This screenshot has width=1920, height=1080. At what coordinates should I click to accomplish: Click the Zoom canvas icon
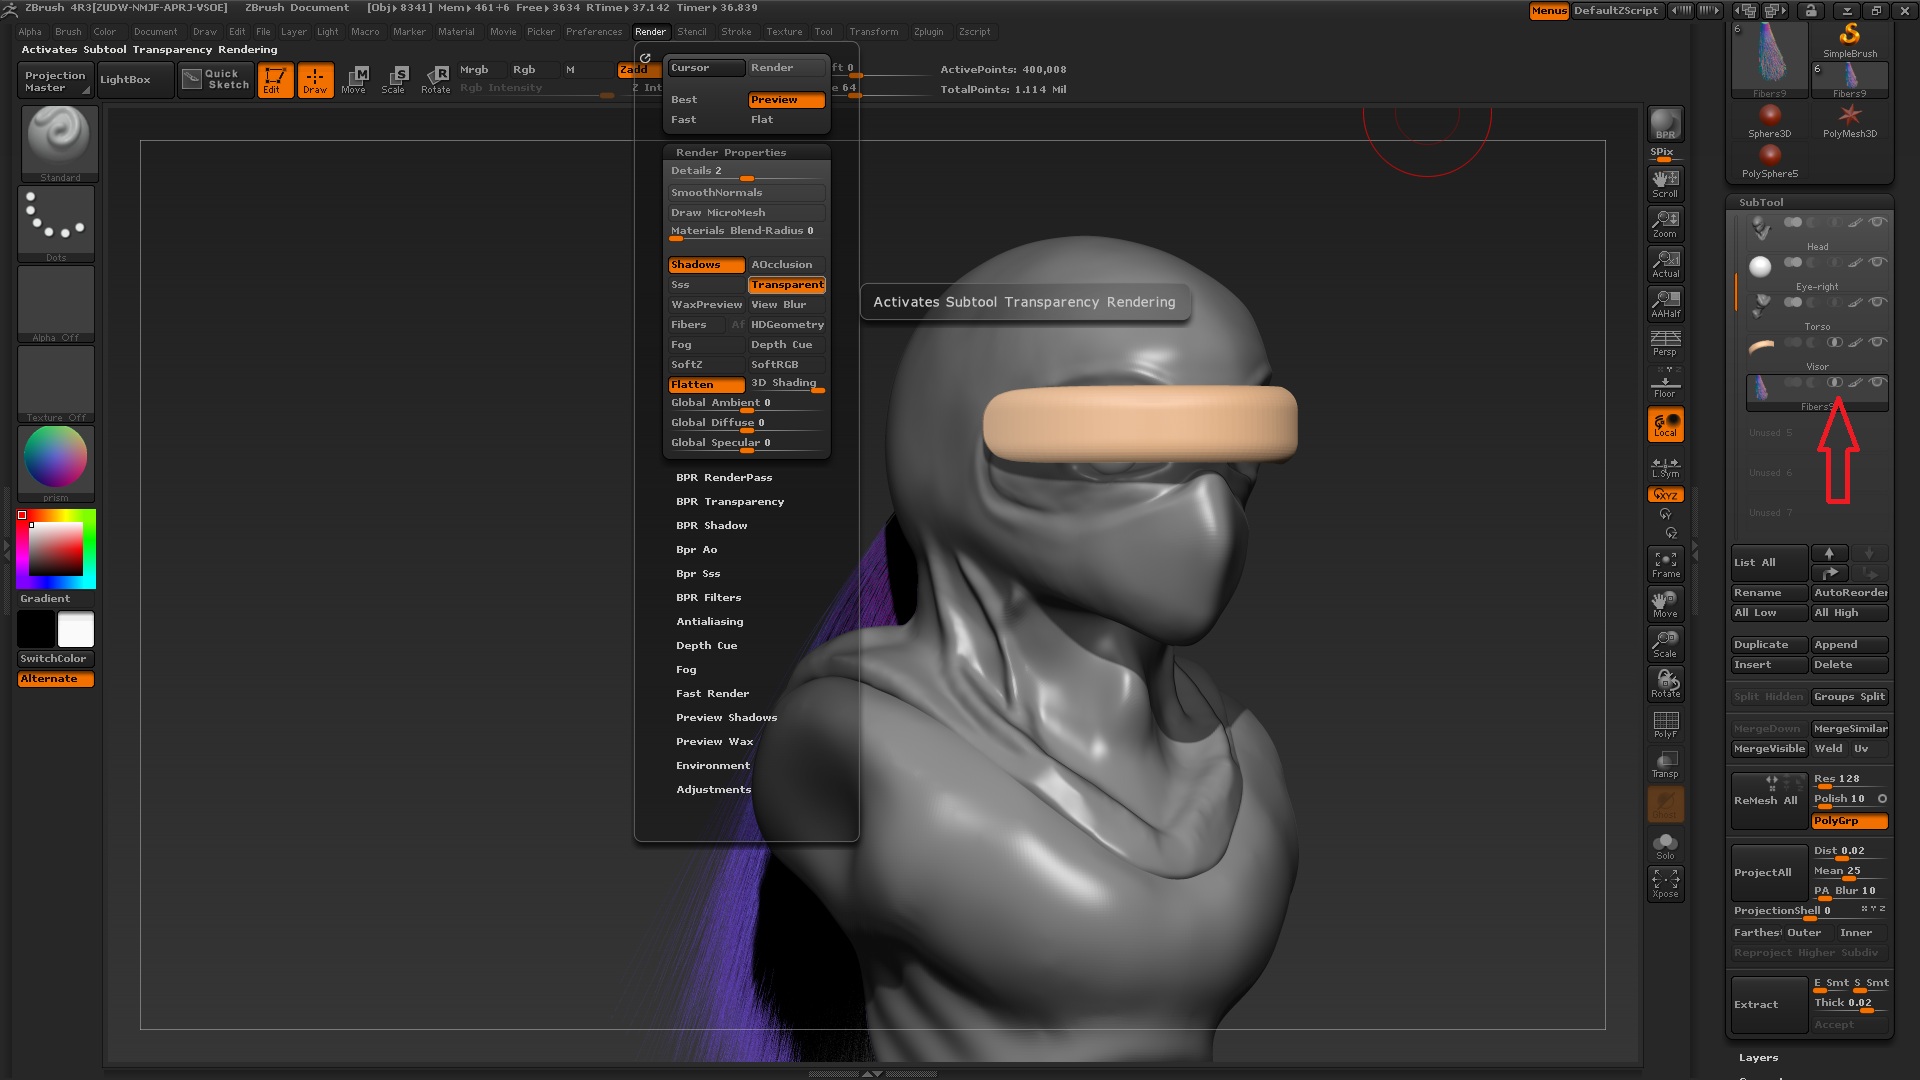pos(1665,223)
